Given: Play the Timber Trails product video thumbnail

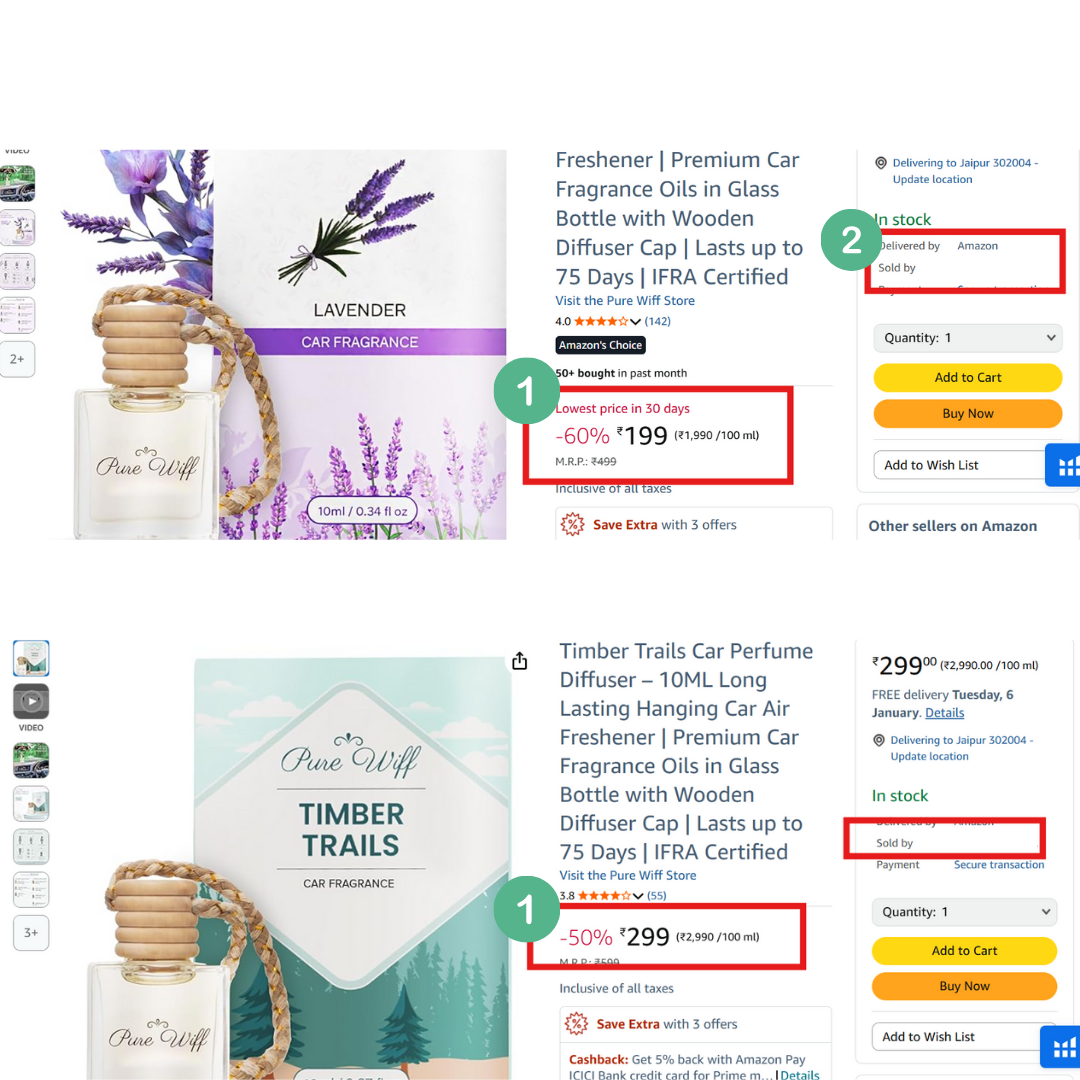Looking at the screenshot, I should [31, 701].
